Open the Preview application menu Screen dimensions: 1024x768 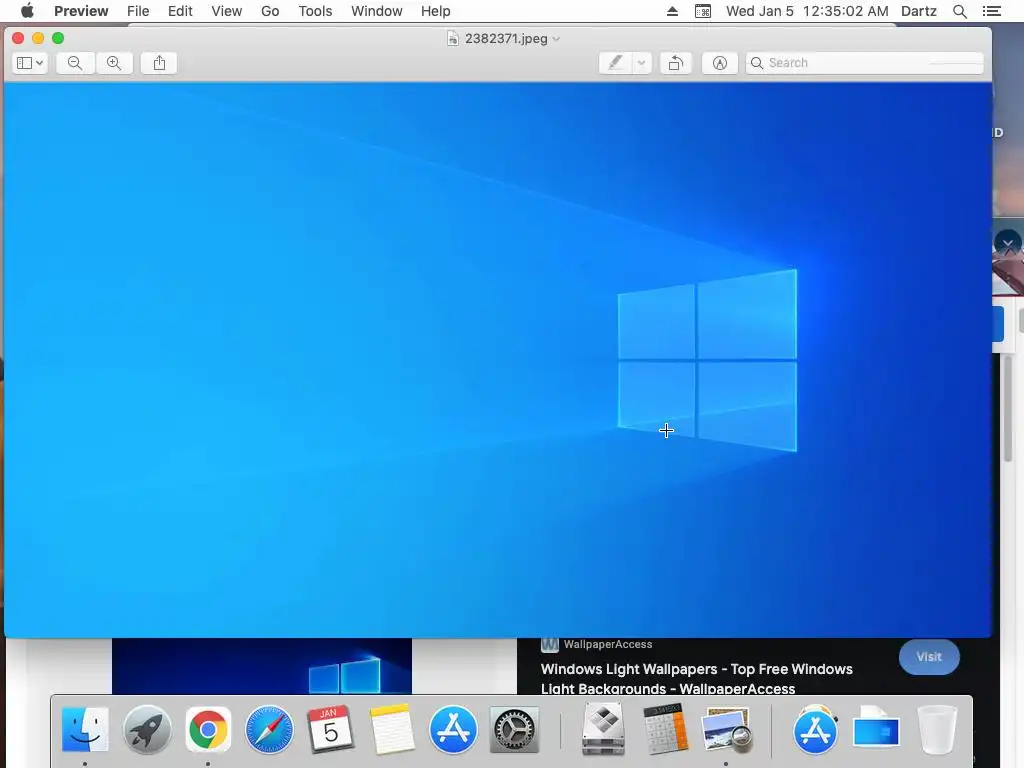81,11
